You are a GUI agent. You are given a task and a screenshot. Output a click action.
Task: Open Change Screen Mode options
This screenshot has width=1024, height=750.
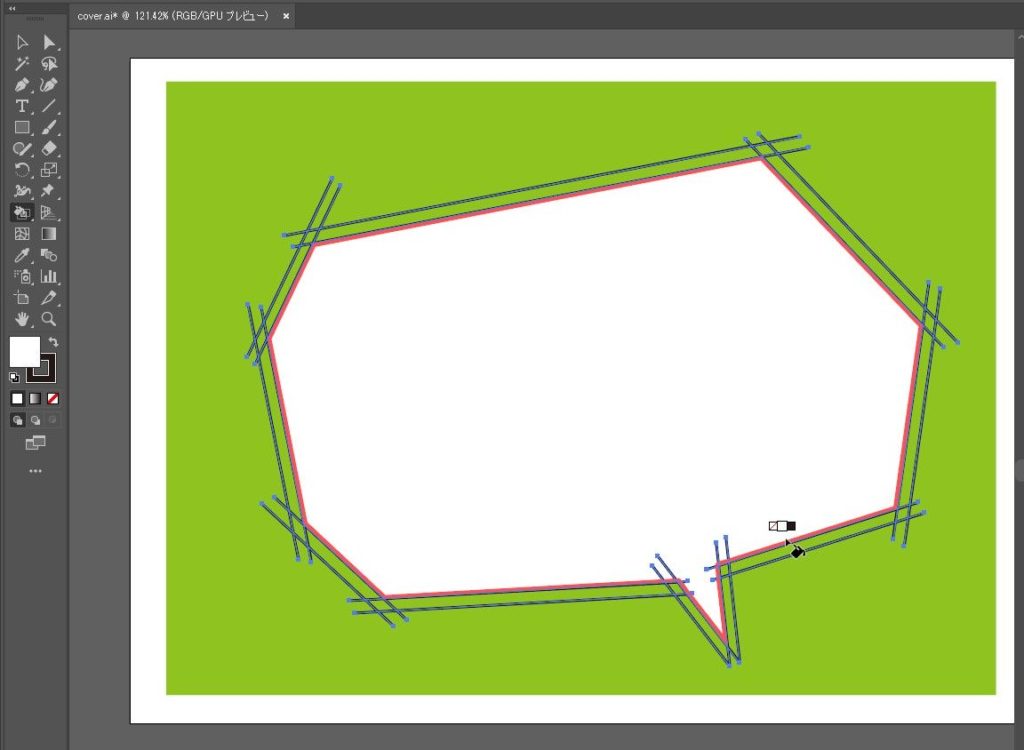(35, 443)
